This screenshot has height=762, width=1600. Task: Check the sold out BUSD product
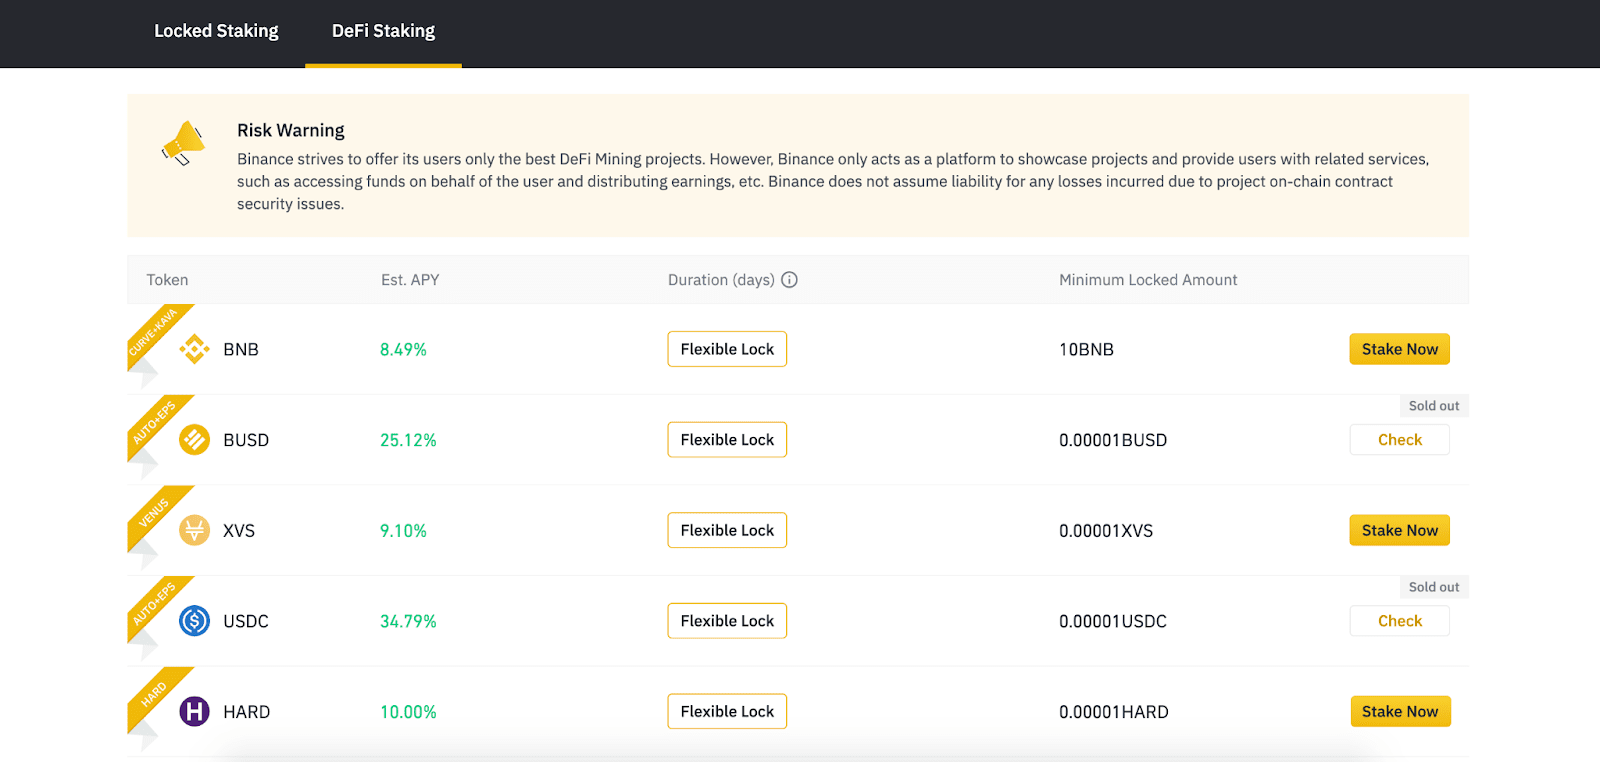click(x=1399, y=440)
